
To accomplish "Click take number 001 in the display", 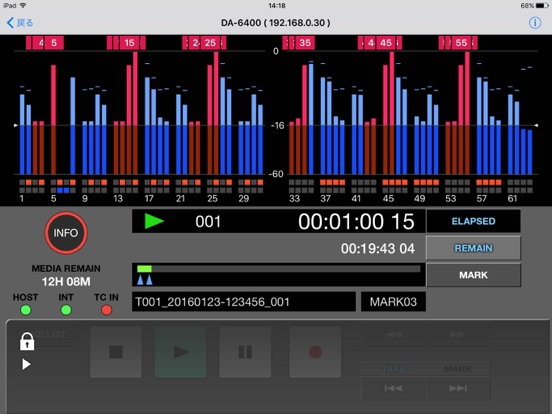I will (x=208, y=222).
